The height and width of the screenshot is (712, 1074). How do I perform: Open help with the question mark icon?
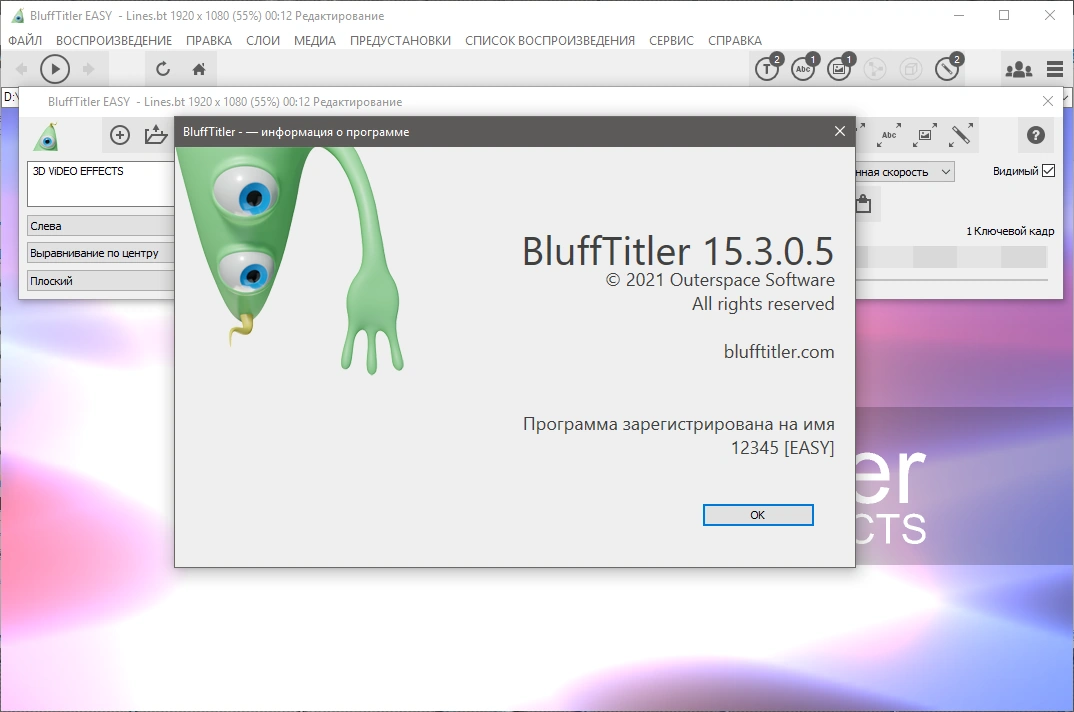[1036, 135]
